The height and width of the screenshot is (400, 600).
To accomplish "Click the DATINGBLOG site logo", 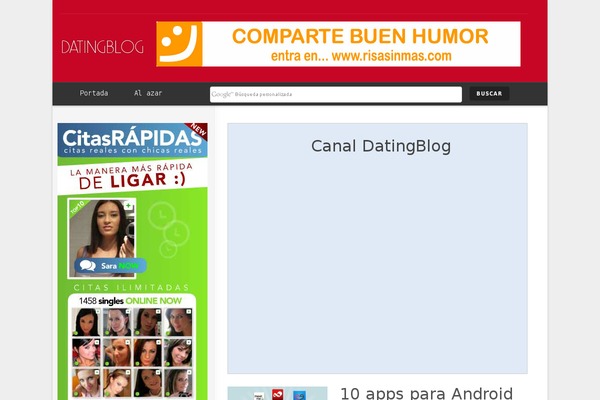I will pos(102,47).
